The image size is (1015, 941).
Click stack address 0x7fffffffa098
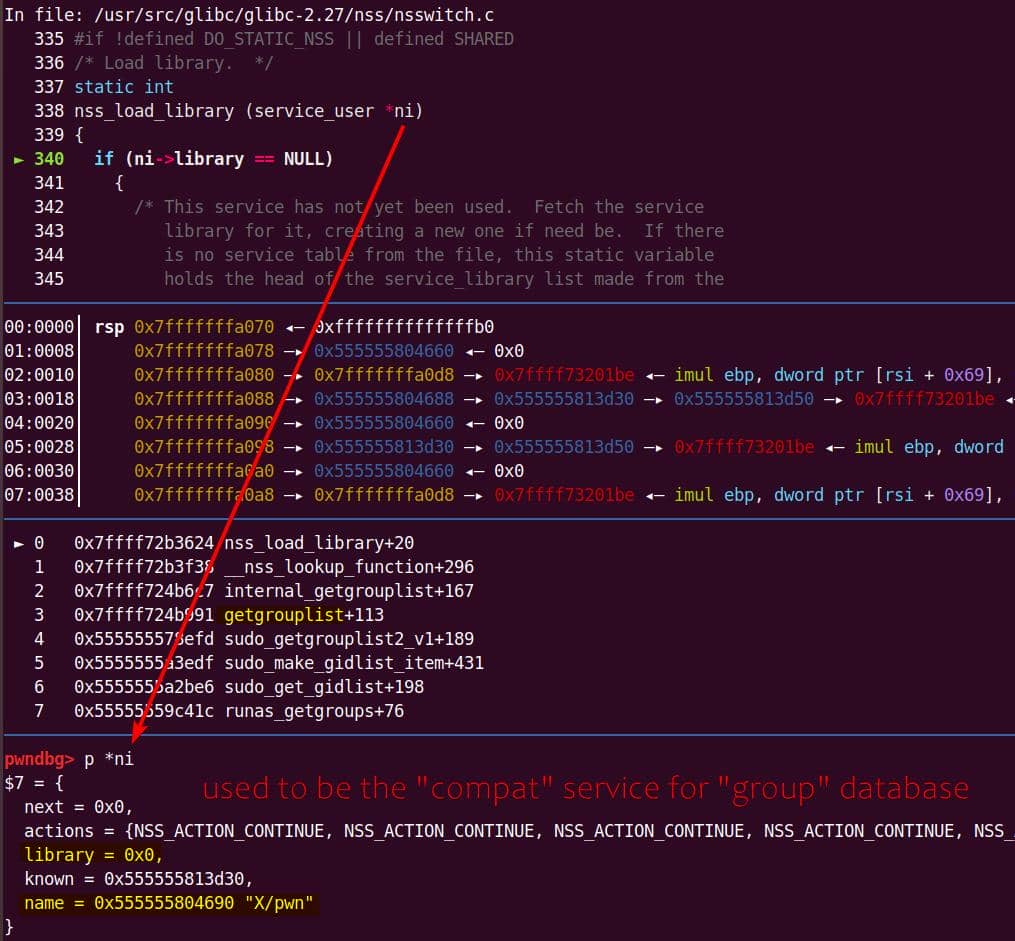click(204, 447)
